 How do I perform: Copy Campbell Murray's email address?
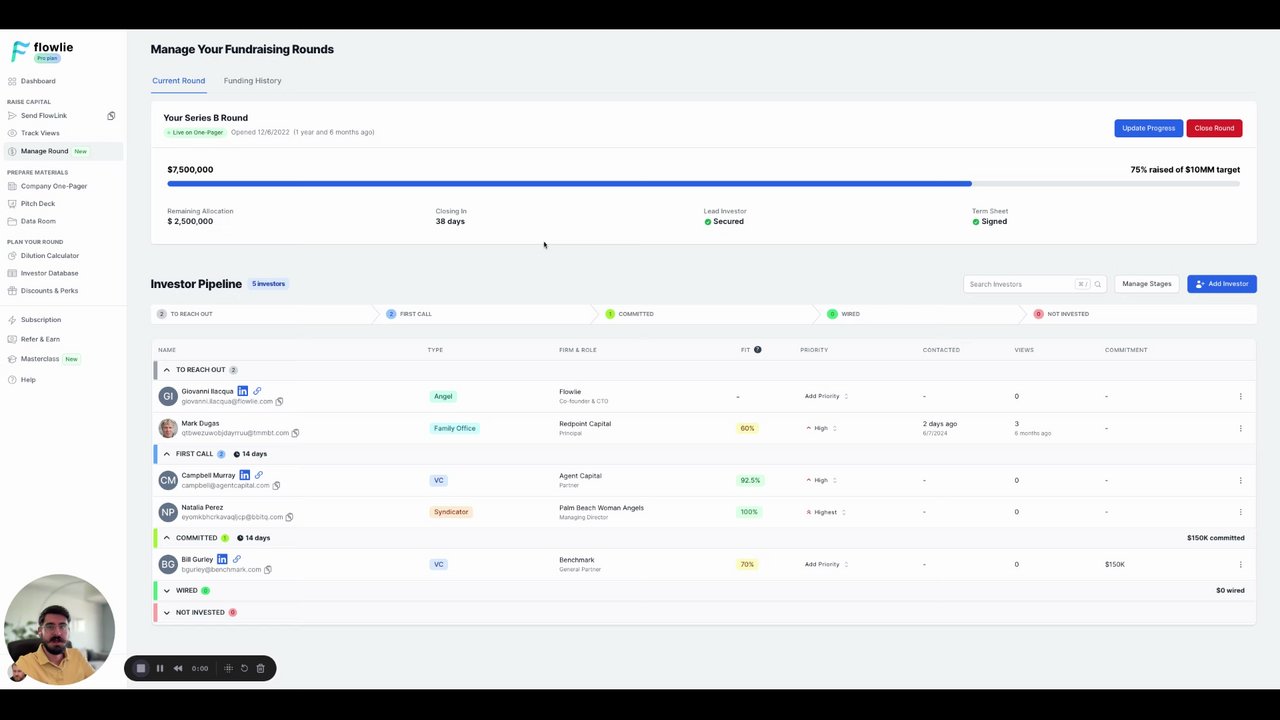point(276,485)
